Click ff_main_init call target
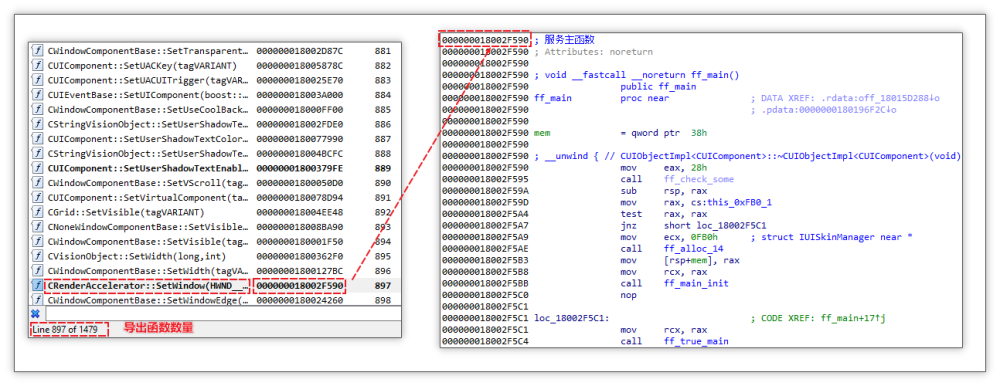Screen dimensions: 1000x386 [x=696, y=283]
